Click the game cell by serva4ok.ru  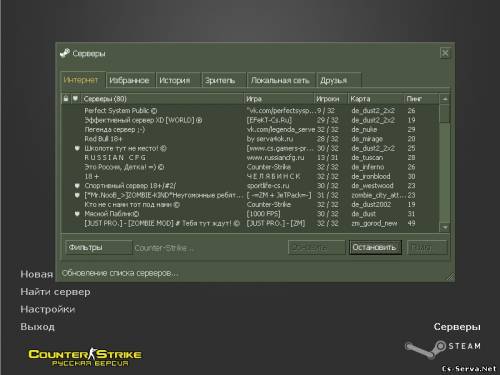[x=270, y=139]
